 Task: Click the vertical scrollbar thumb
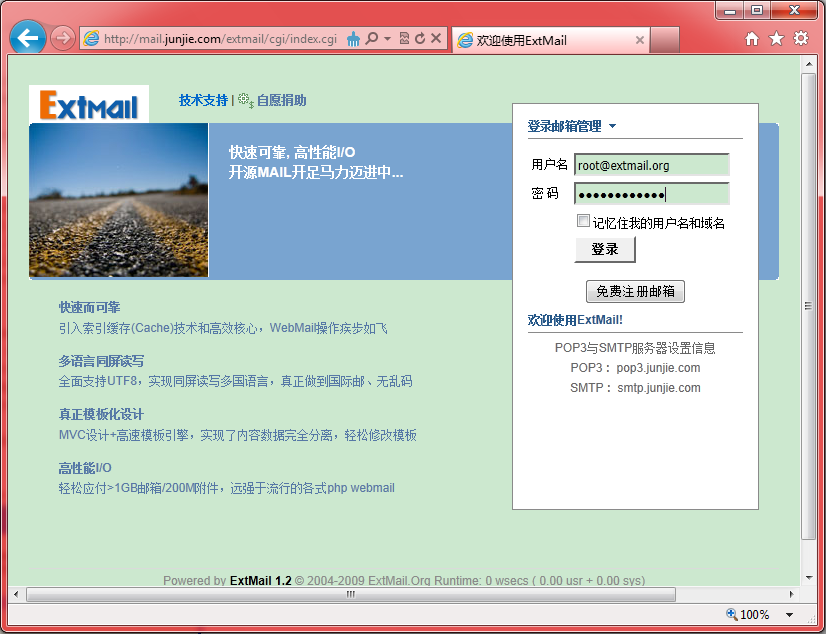pos(809,306)
